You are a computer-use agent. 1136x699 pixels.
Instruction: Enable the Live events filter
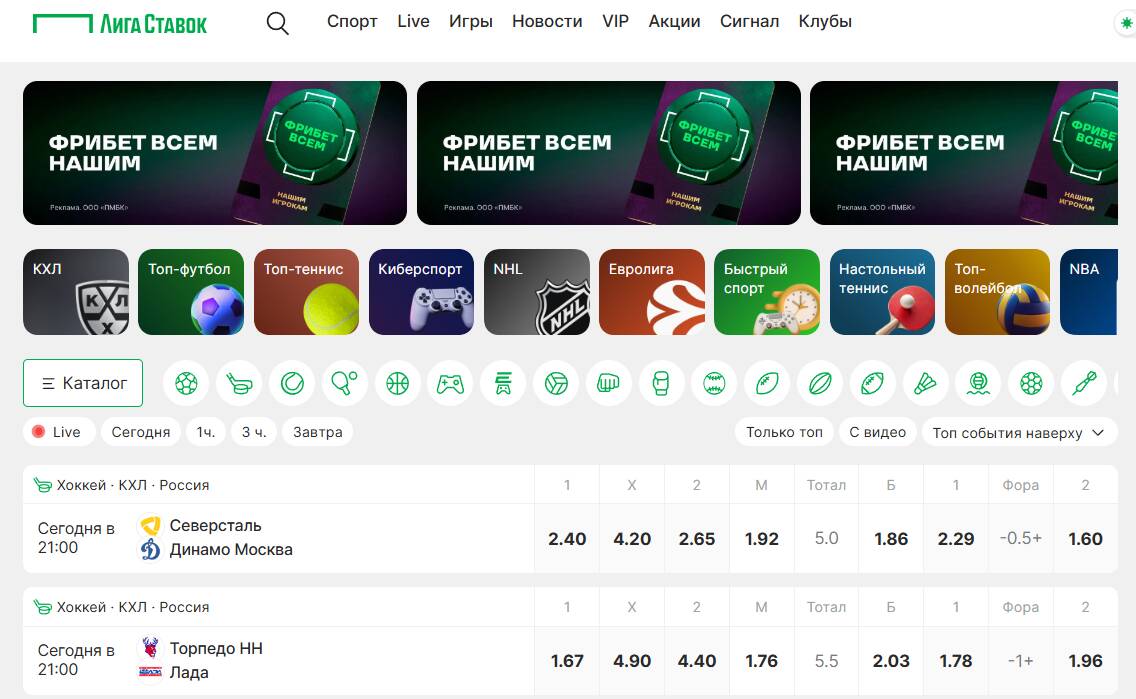click(58, 431)
